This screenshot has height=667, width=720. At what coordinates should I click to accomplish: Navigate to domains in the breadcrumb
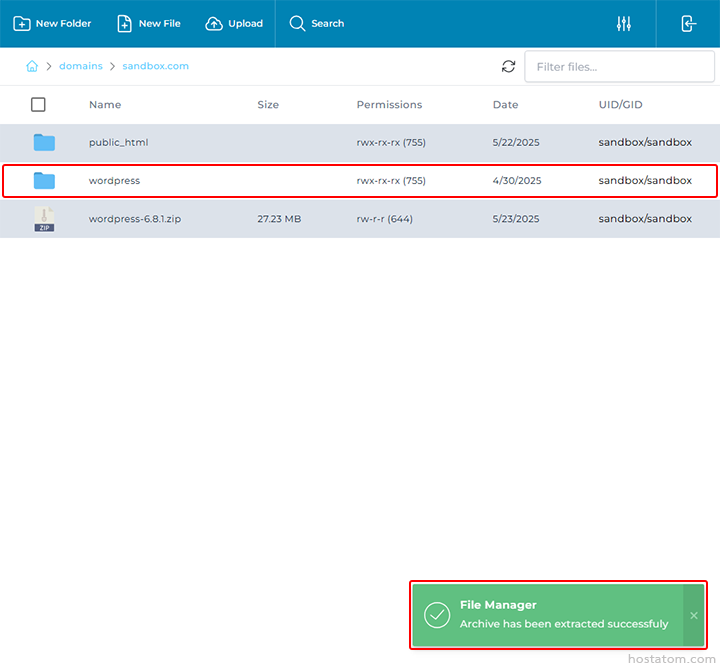click(80, 67)
